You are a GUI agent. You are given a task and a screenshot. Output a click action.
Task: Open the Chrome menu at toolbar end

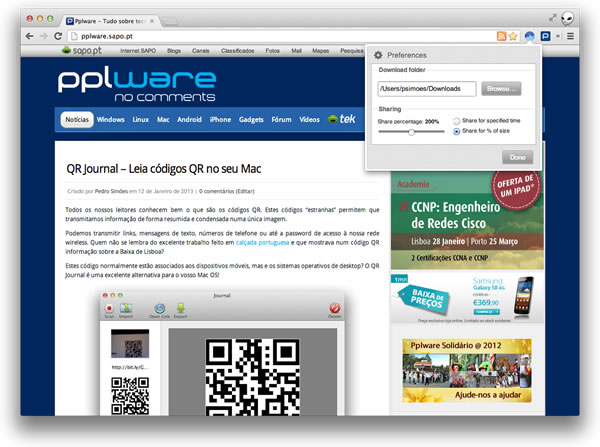coord(568,36)
